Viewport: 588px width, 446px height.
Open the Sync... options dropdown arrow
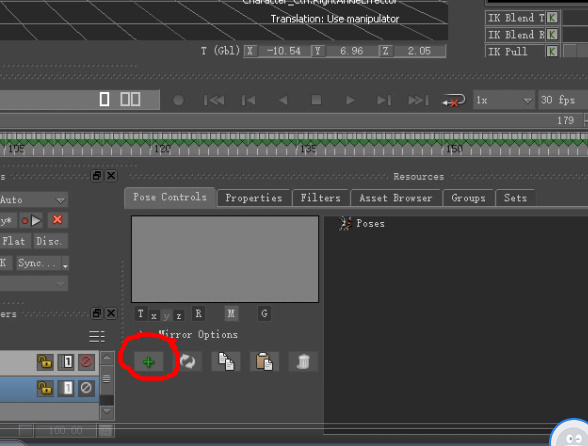(65, 264)
